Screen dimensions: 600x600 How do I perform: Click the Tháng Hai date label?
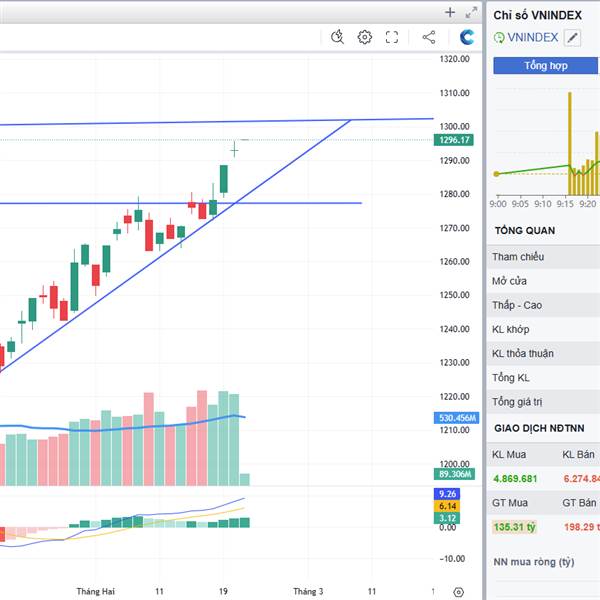[x=95, y=592]
